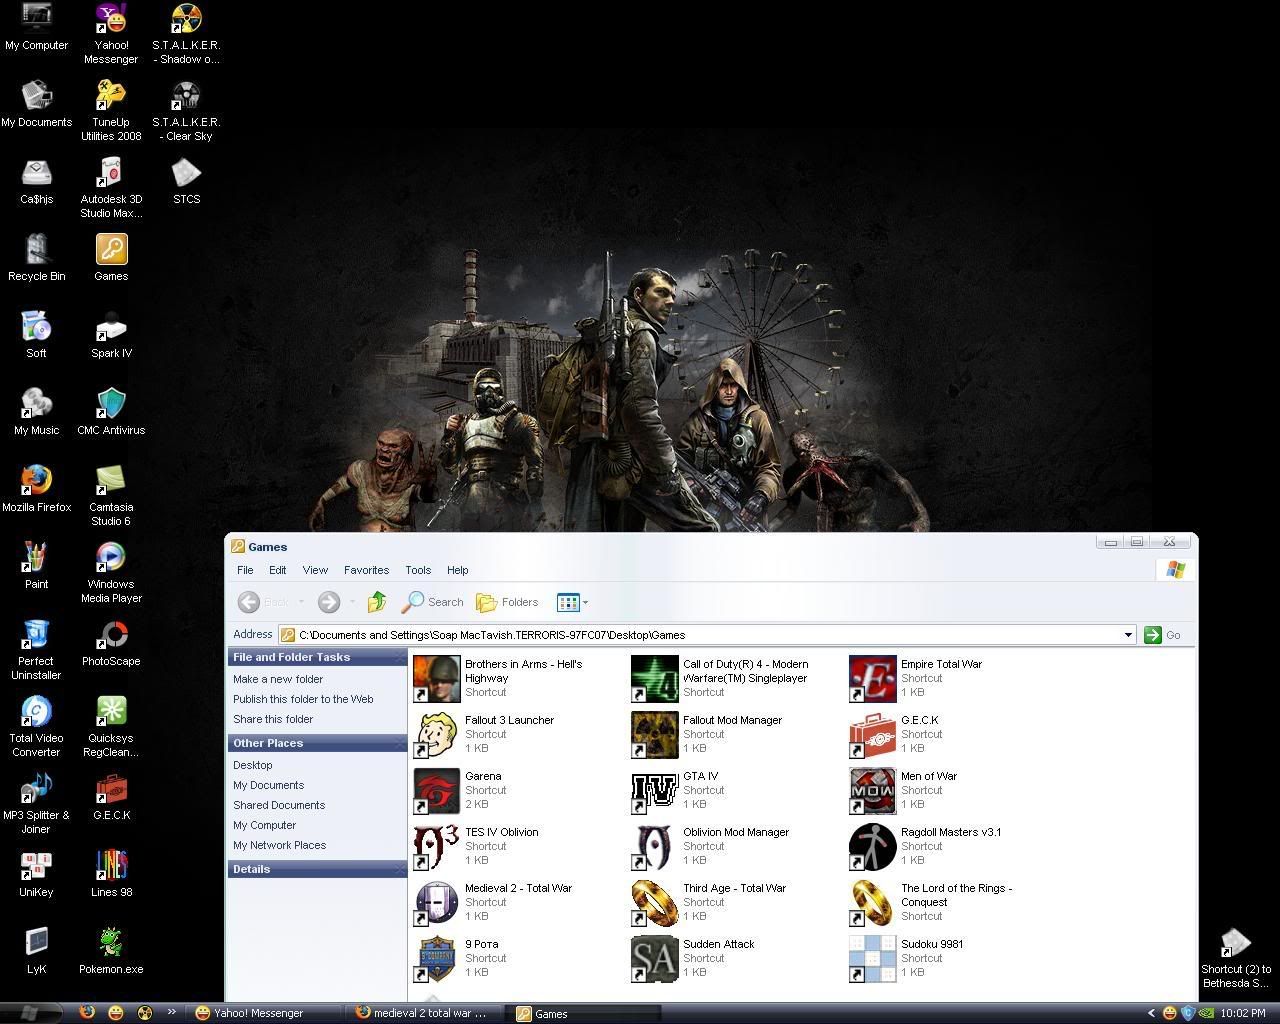This screenshot has height=1024, width=1280.
Task: Go to Desktop in Other Places
Action: pos(253,765)
